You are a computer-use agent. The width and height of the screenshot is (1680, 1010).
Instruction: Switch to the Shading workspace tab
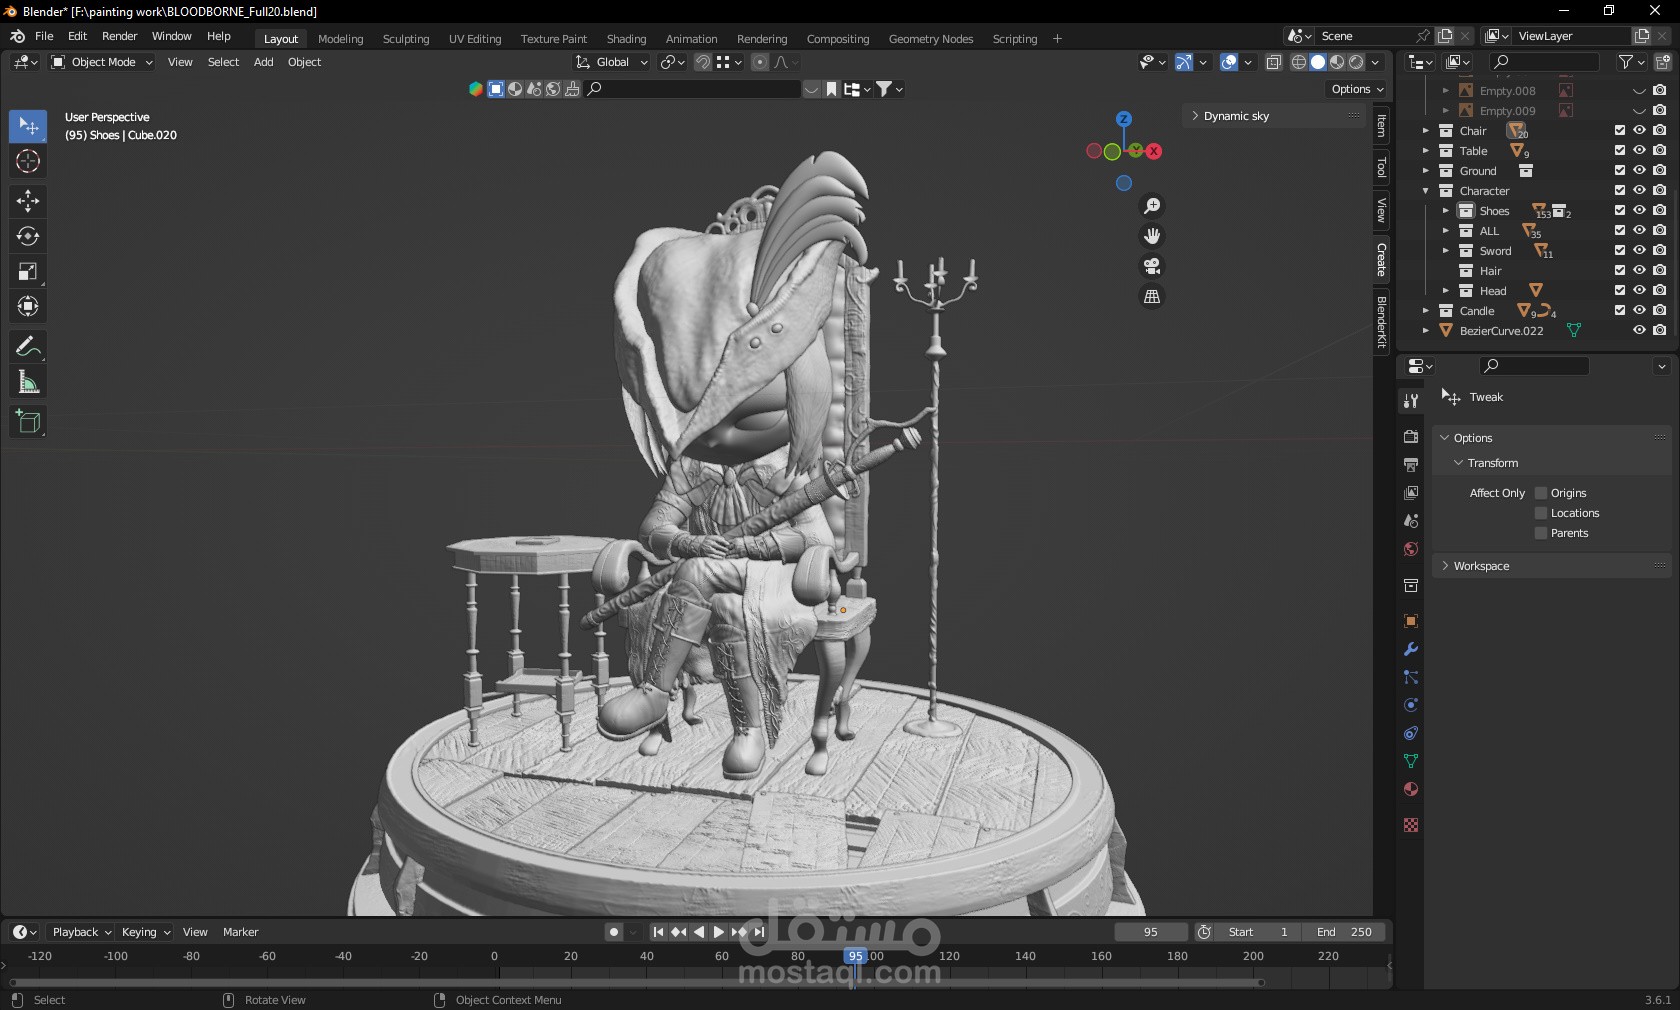pyautogui.click(x=626, y=39)
